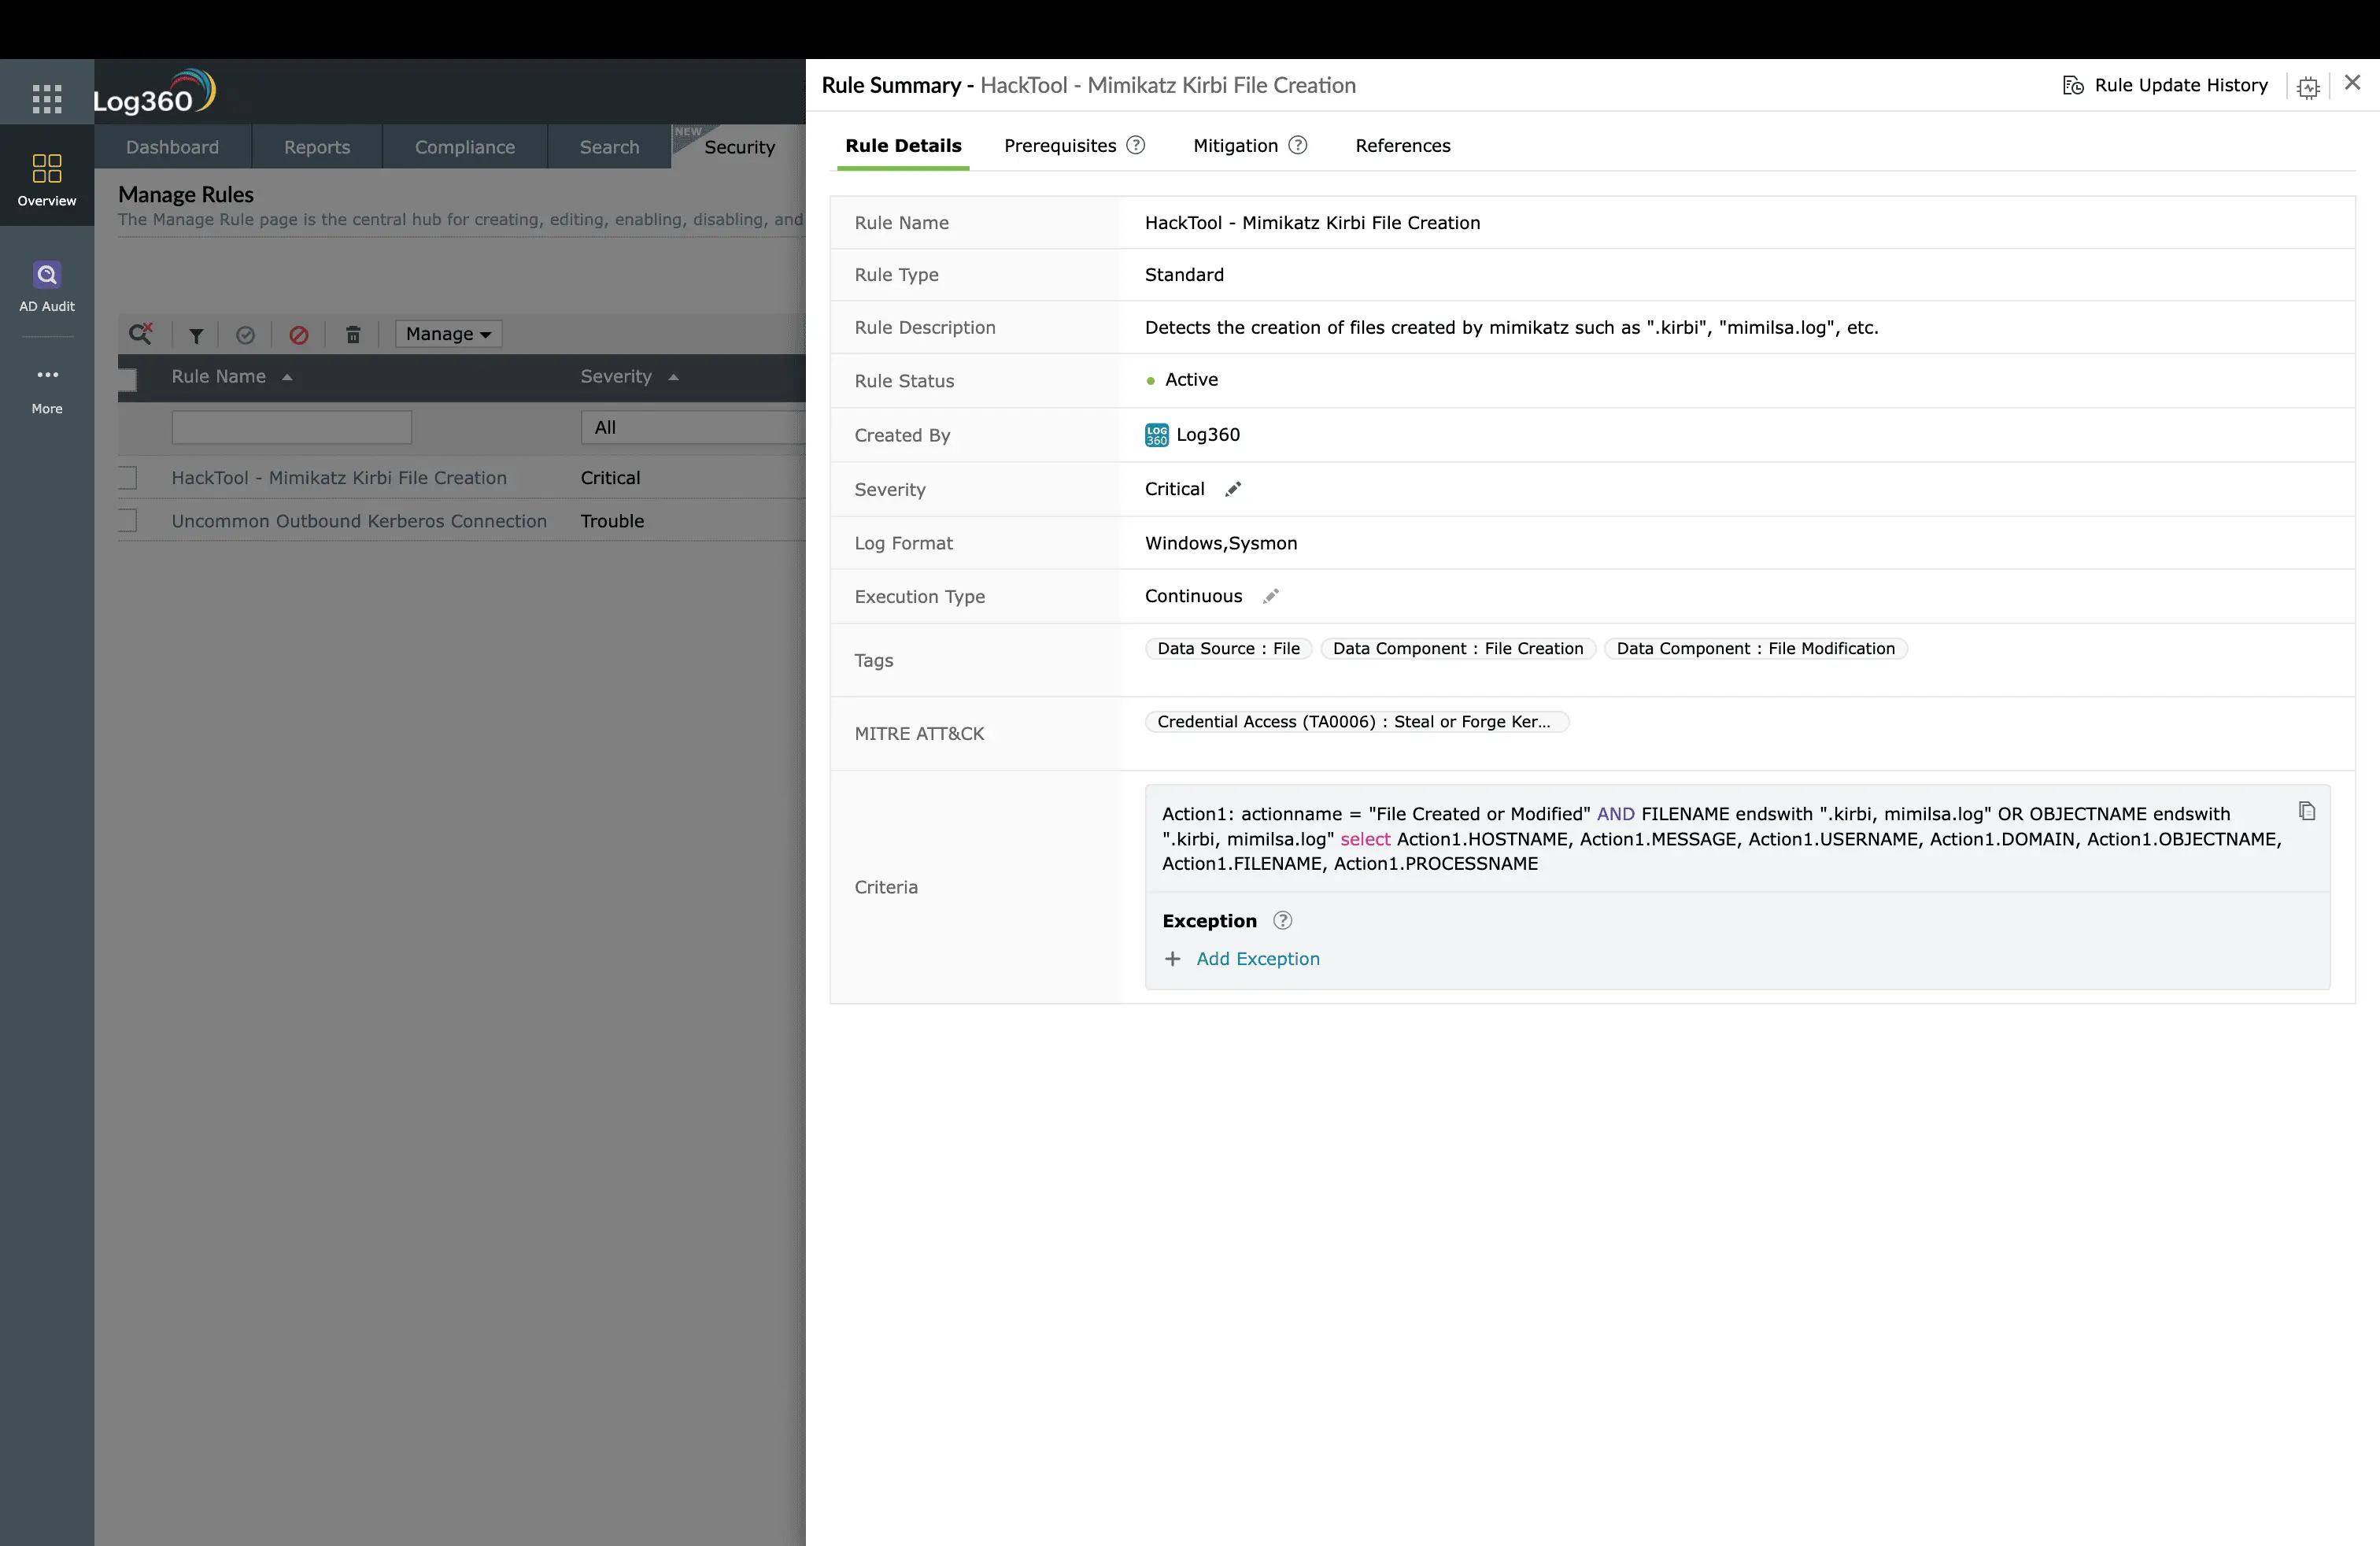
Task: Click the Active rule status value
Action: tap(1191, 380)
